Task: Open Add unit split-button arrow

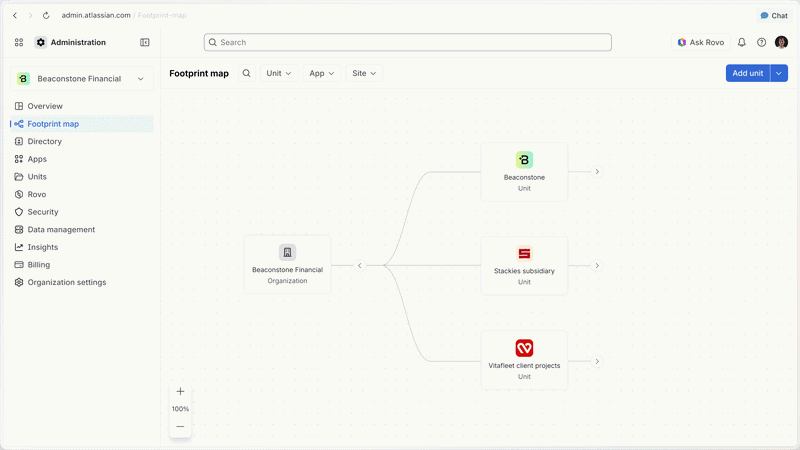Action: click(779, 73)
